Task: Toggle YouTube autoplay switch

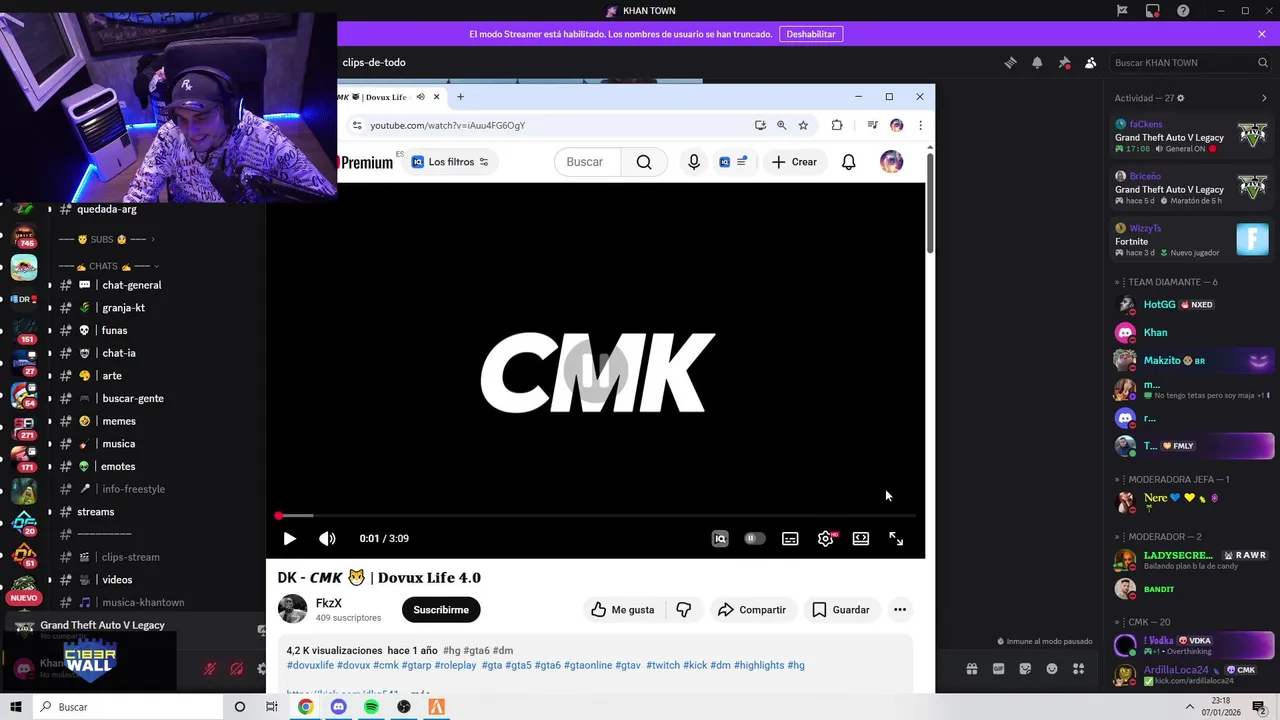Action: tap(755, 538)
